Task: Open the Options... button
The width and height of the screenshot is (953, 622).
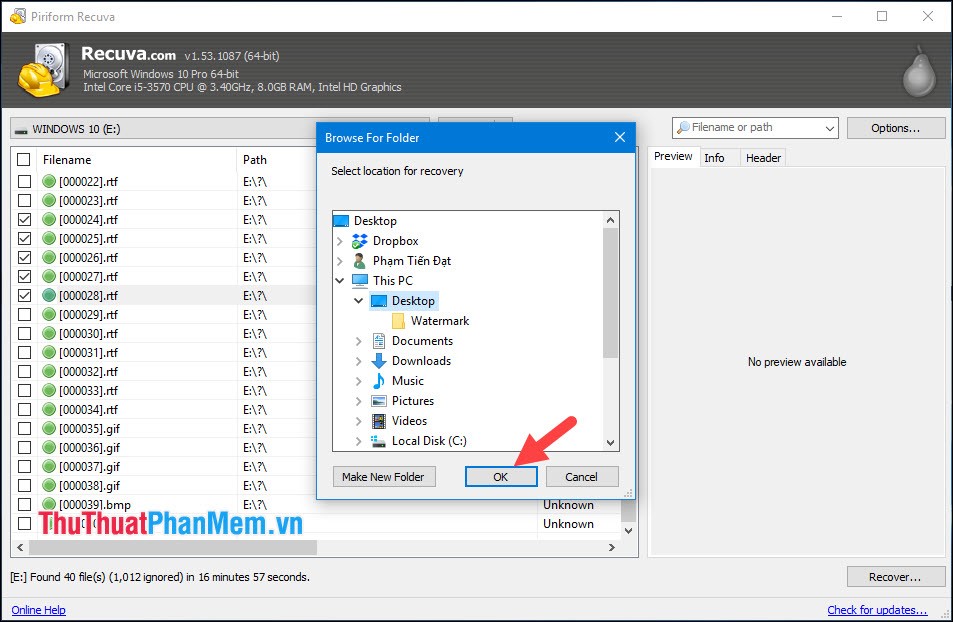Action: click(896, 128)
